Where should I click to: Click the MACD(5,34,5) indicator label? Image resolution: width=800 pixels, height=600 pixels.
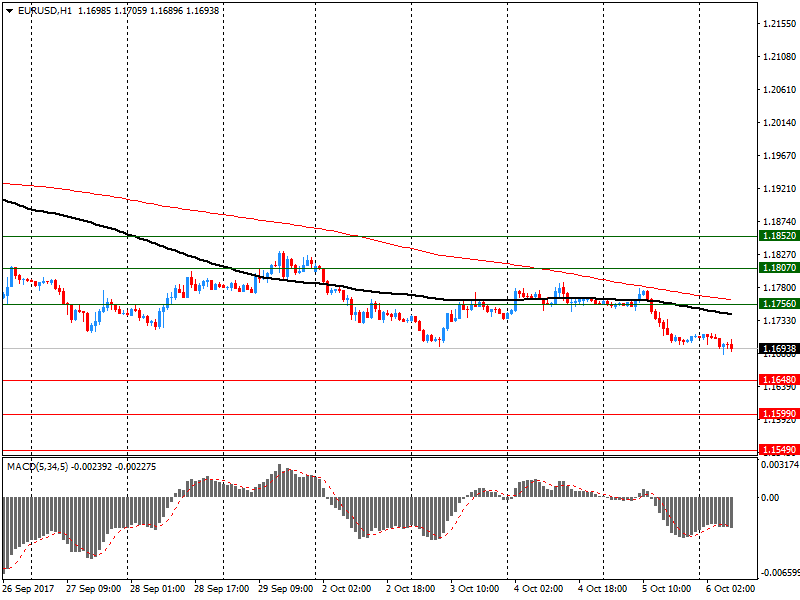(x=37, y=467)
